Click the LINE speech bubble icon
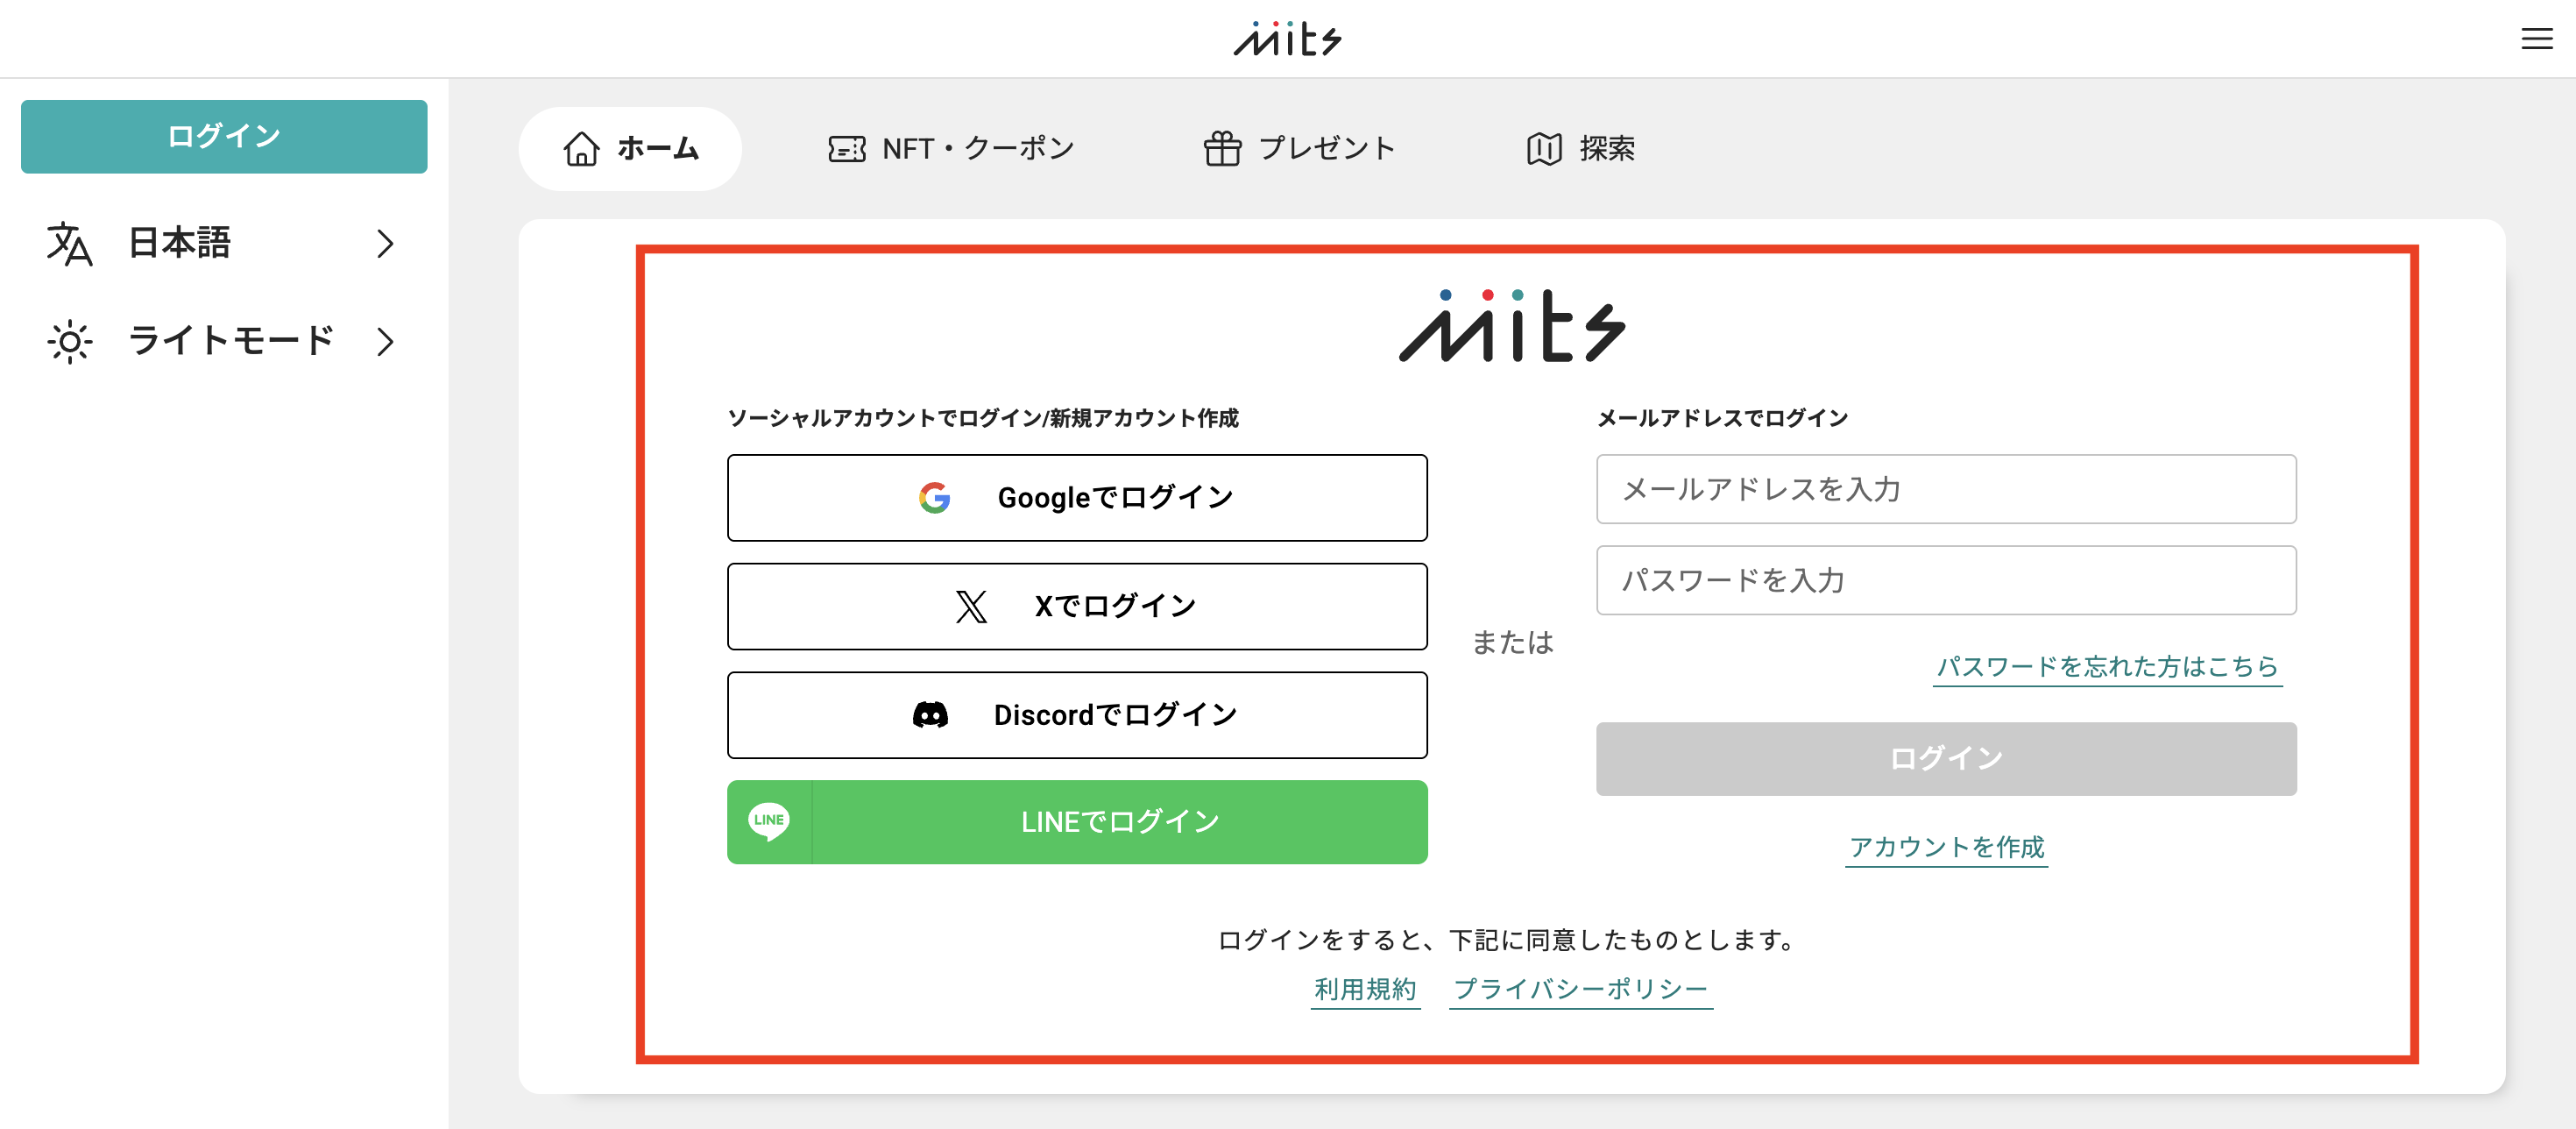 click(x=769, y=822)
